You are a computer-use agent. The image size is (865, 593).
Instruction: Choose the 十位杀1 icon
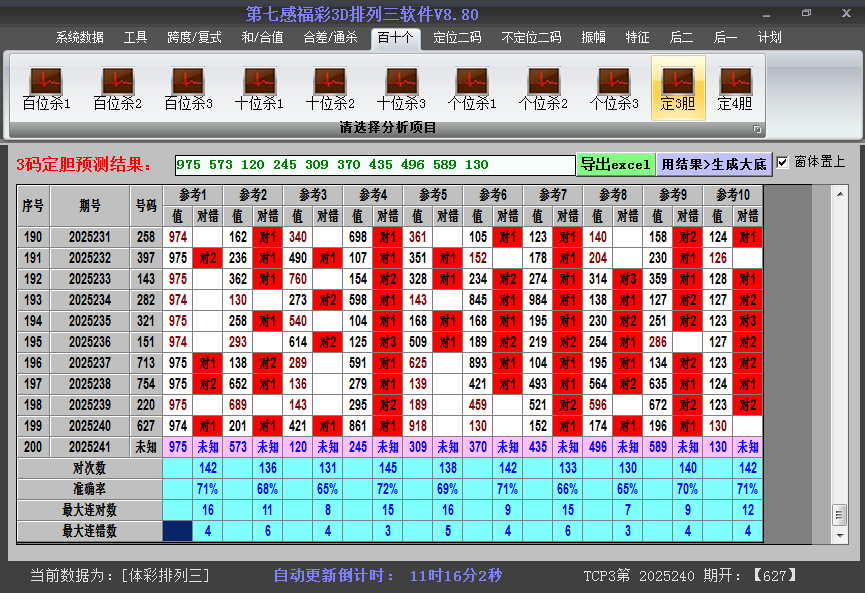point(259,88)
